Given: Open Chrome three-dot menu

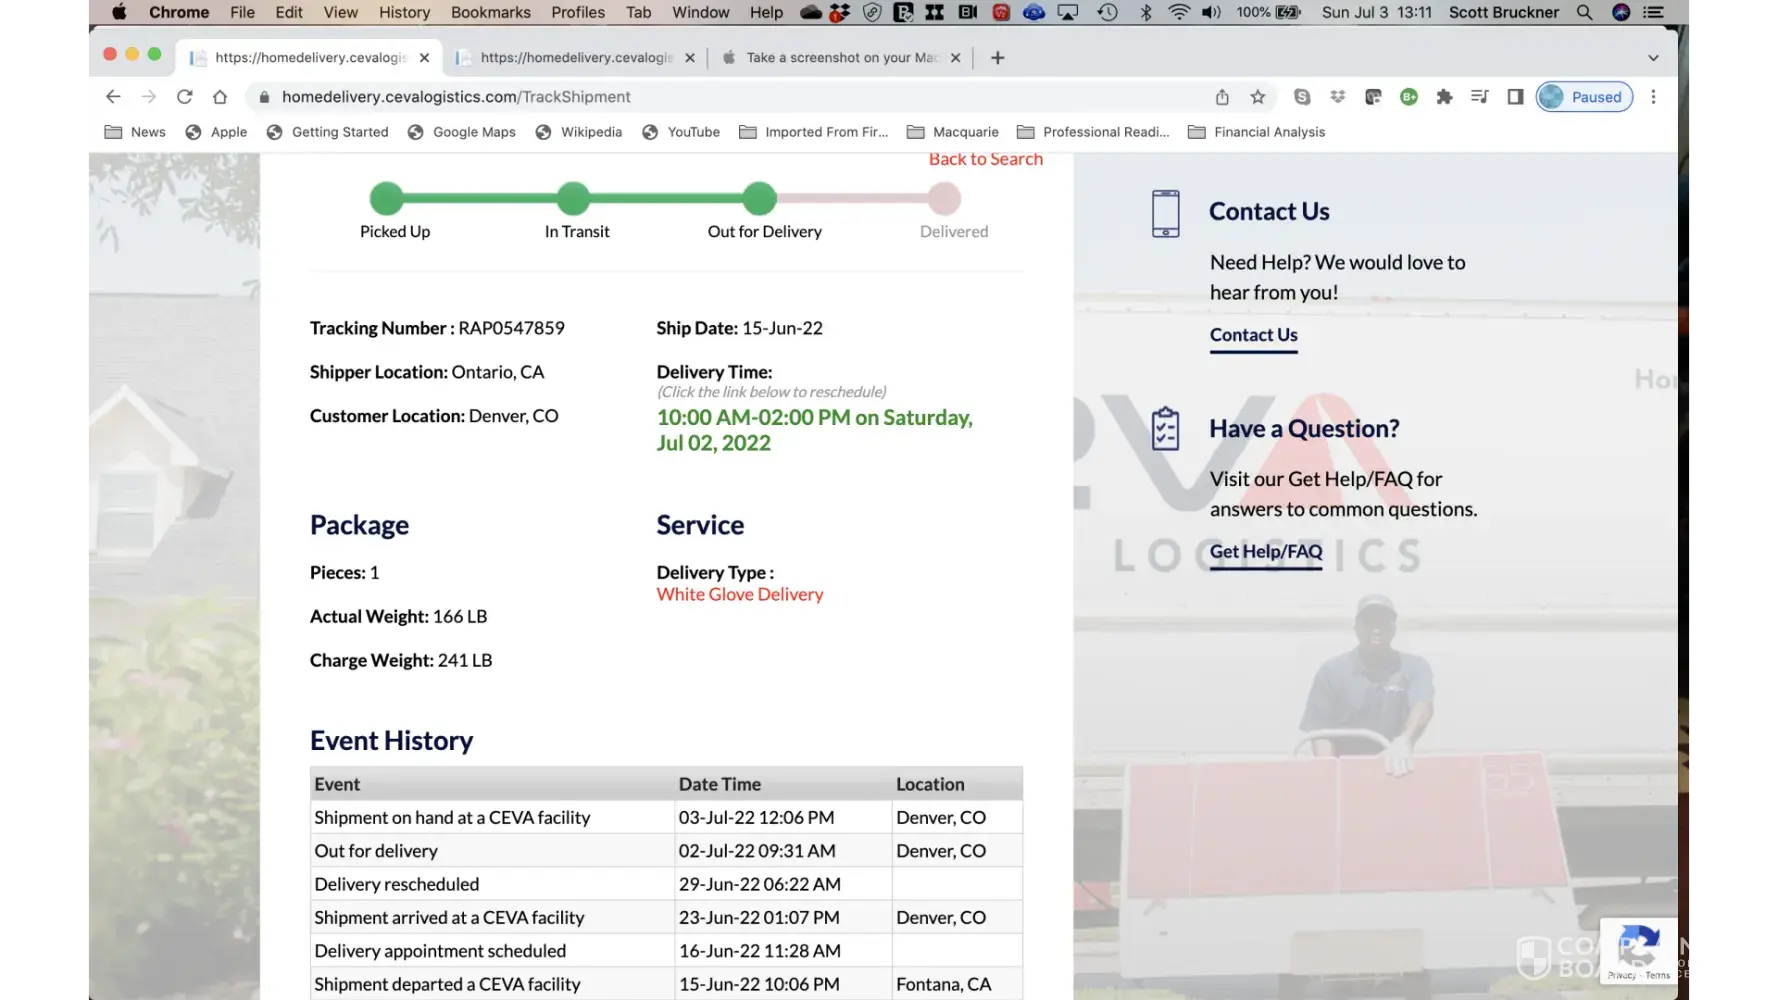Looking at the screenshot, I should point(1653,97).
